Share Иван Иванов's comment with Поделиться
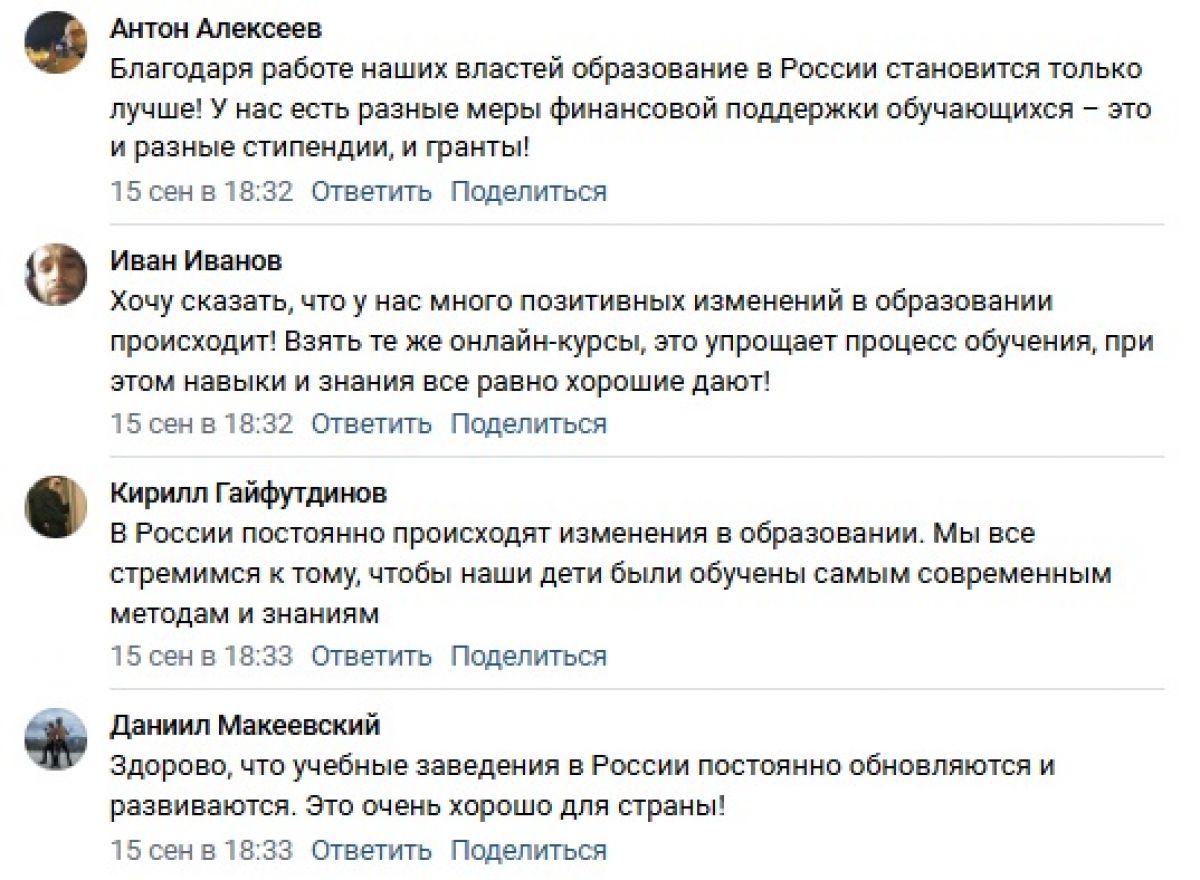1200x880 pixels. [529, 423]
